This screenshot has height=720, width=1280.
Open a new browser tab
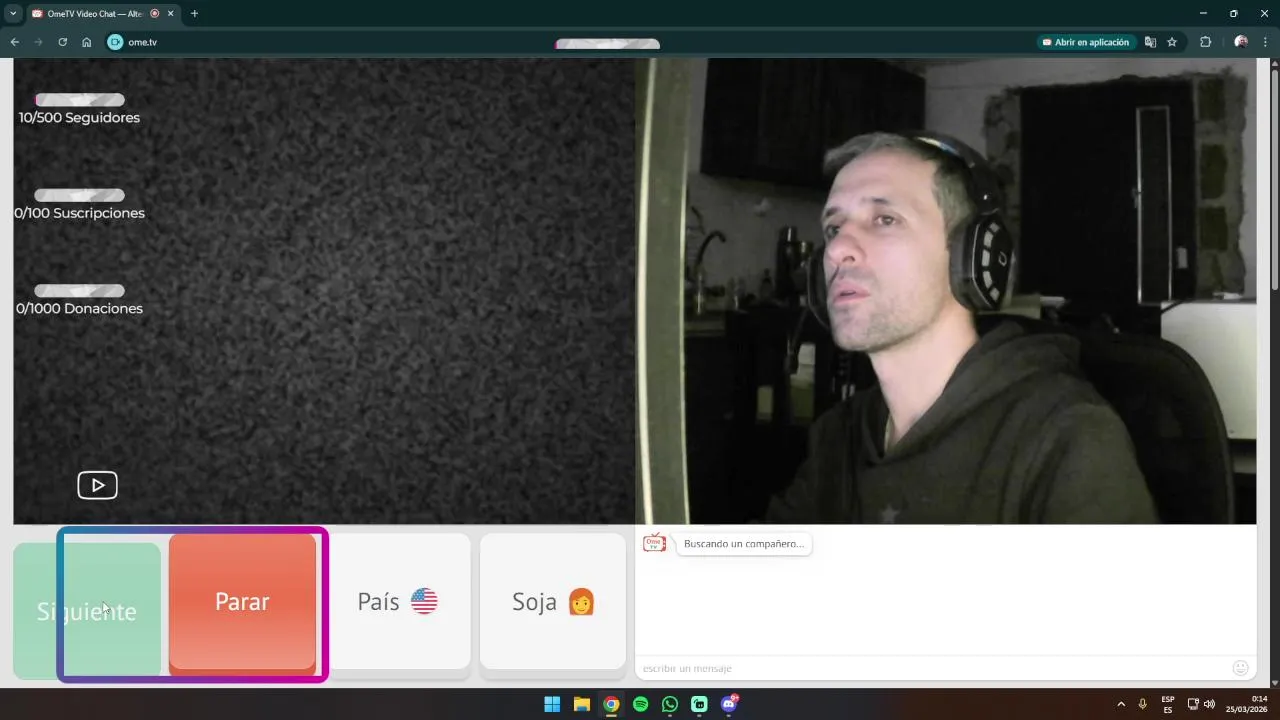194,13
